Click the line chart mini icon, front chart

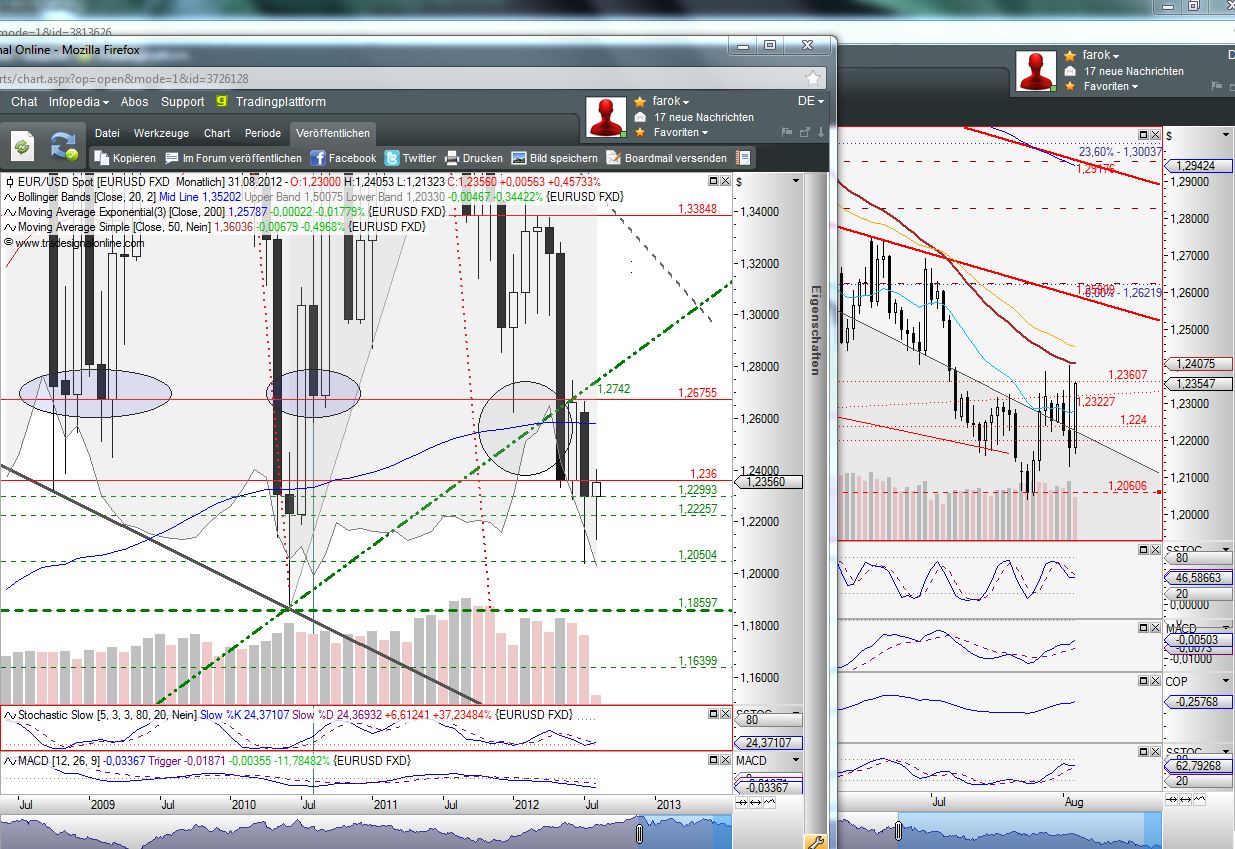point(769,803)
